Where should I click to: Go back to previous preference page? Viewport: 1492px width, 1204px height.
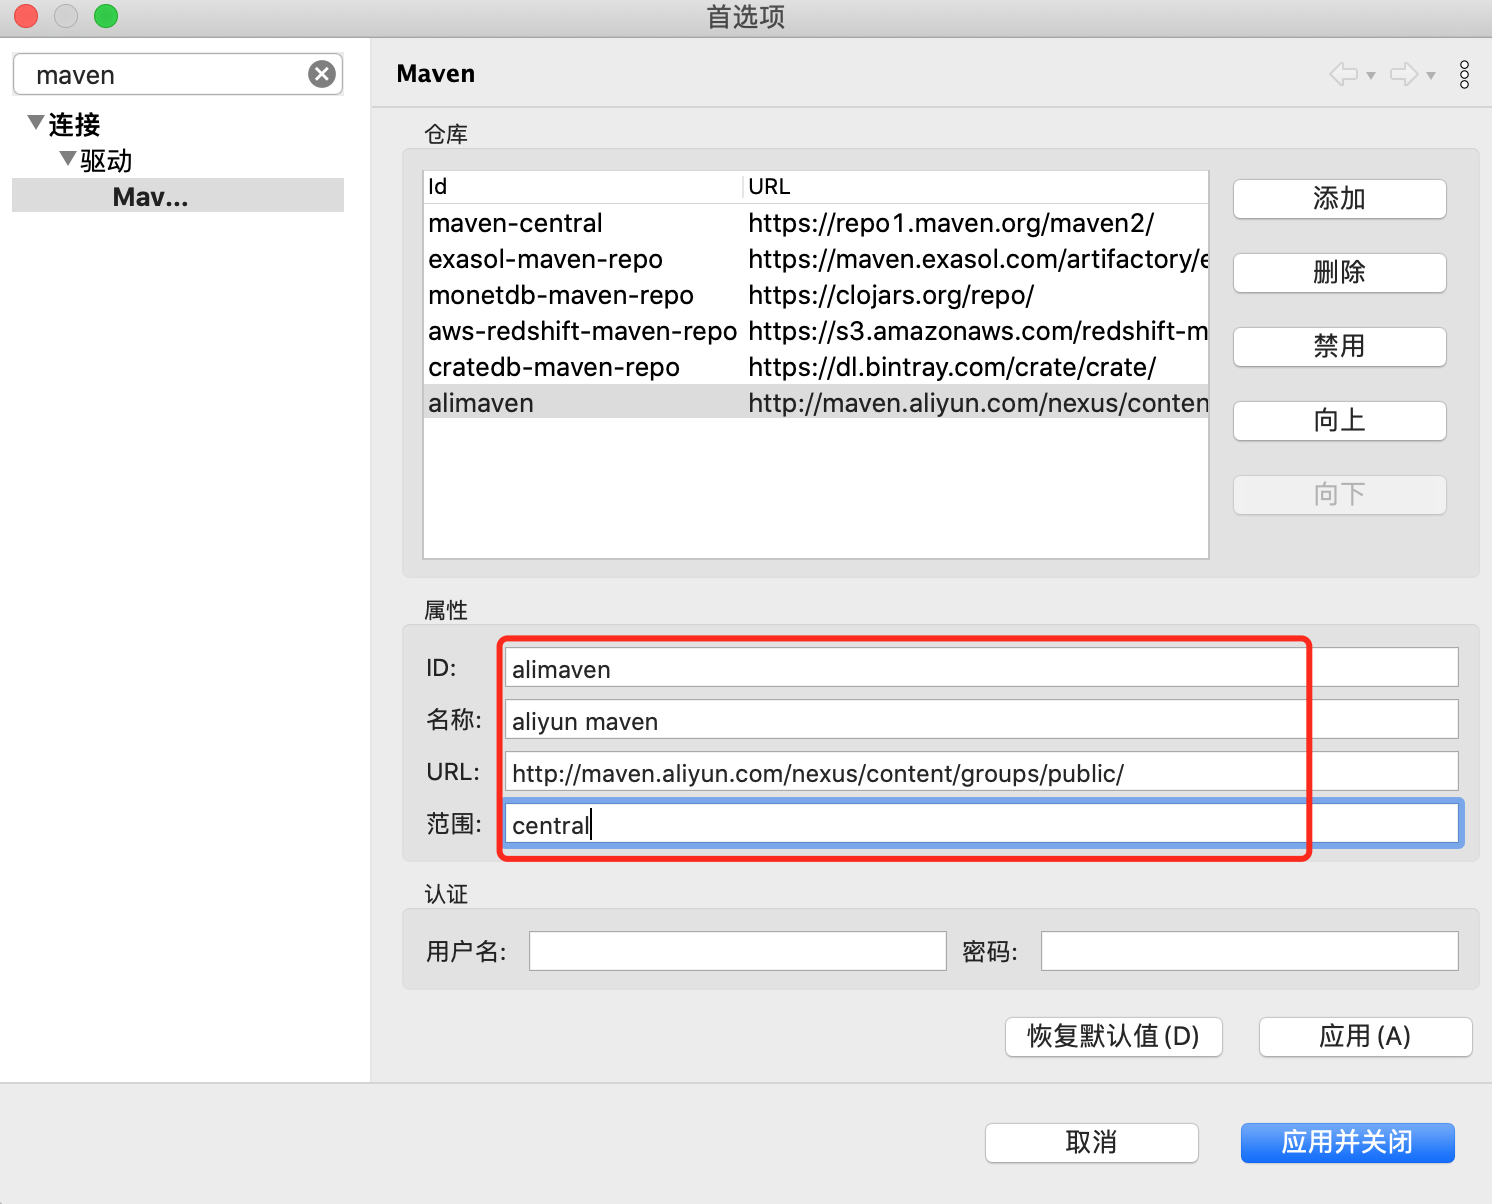[1344, 74]
